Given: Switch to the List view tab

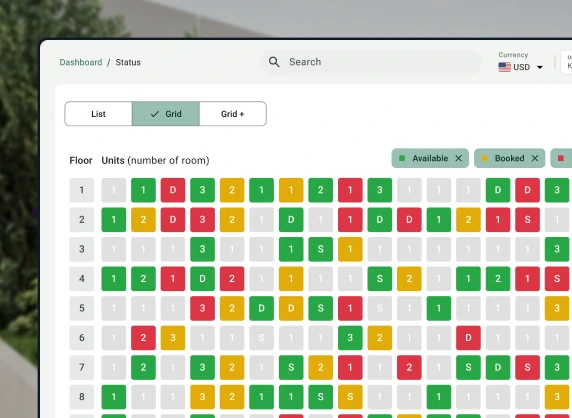Looking at the screenshot, I should click(x=98, y=114).
